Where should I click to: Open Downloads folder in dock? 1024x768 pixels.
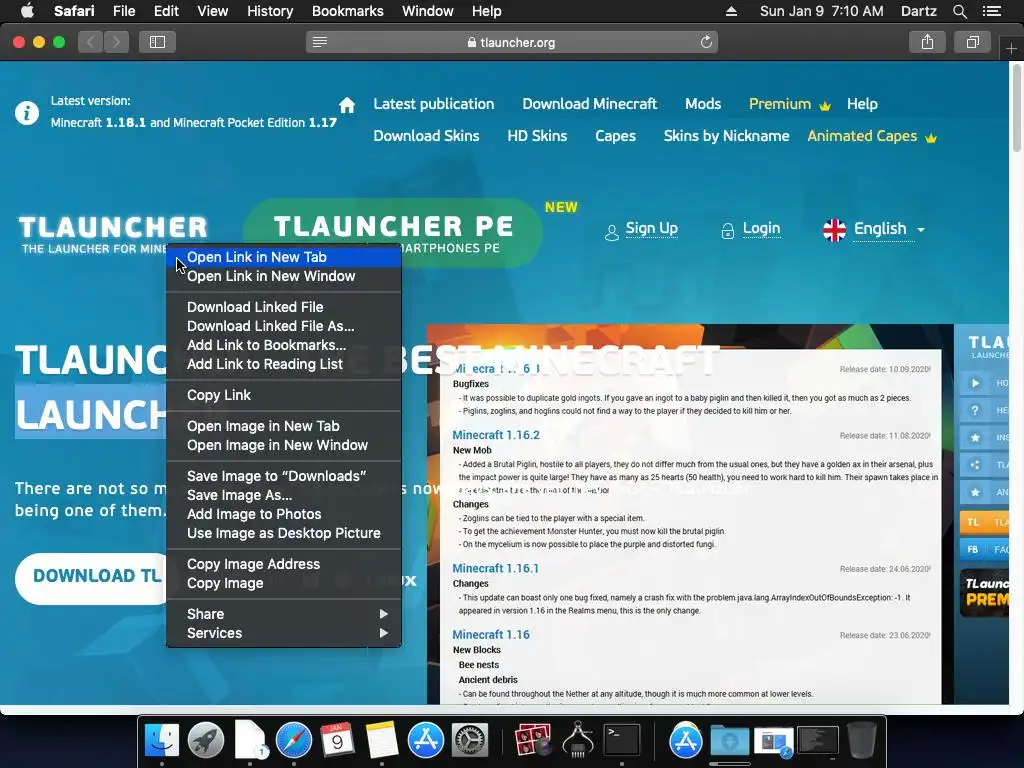tap(729, 741)
